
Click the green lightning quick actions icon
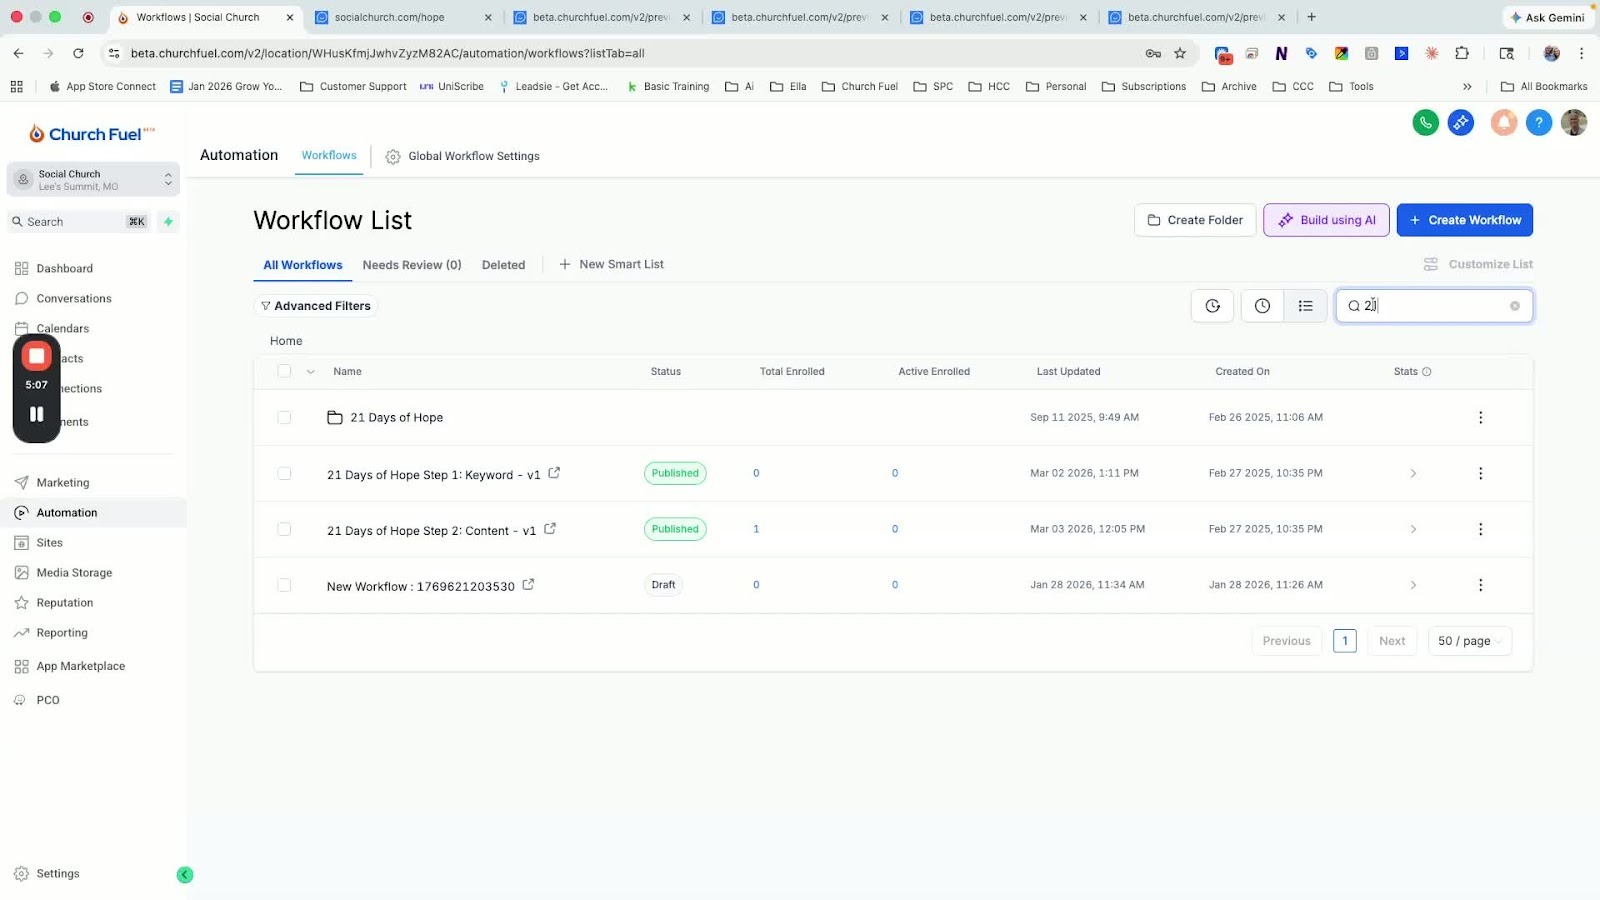(169, 222)
